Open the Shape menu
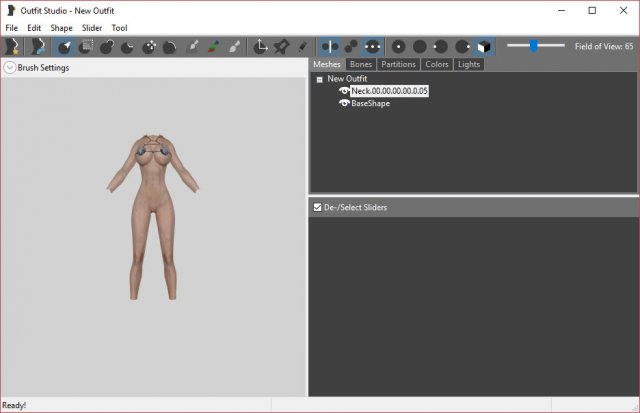 (62, 28)
